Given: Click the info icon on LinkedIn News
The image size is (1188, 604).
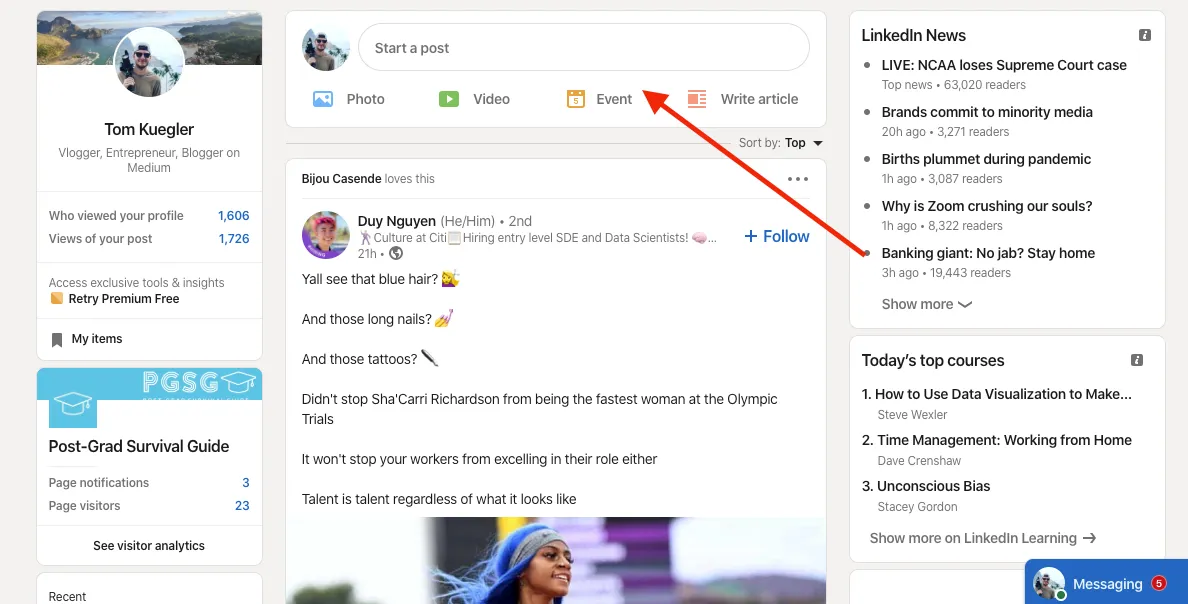Looking at the screenshot, I should (x=1144, y=34).
